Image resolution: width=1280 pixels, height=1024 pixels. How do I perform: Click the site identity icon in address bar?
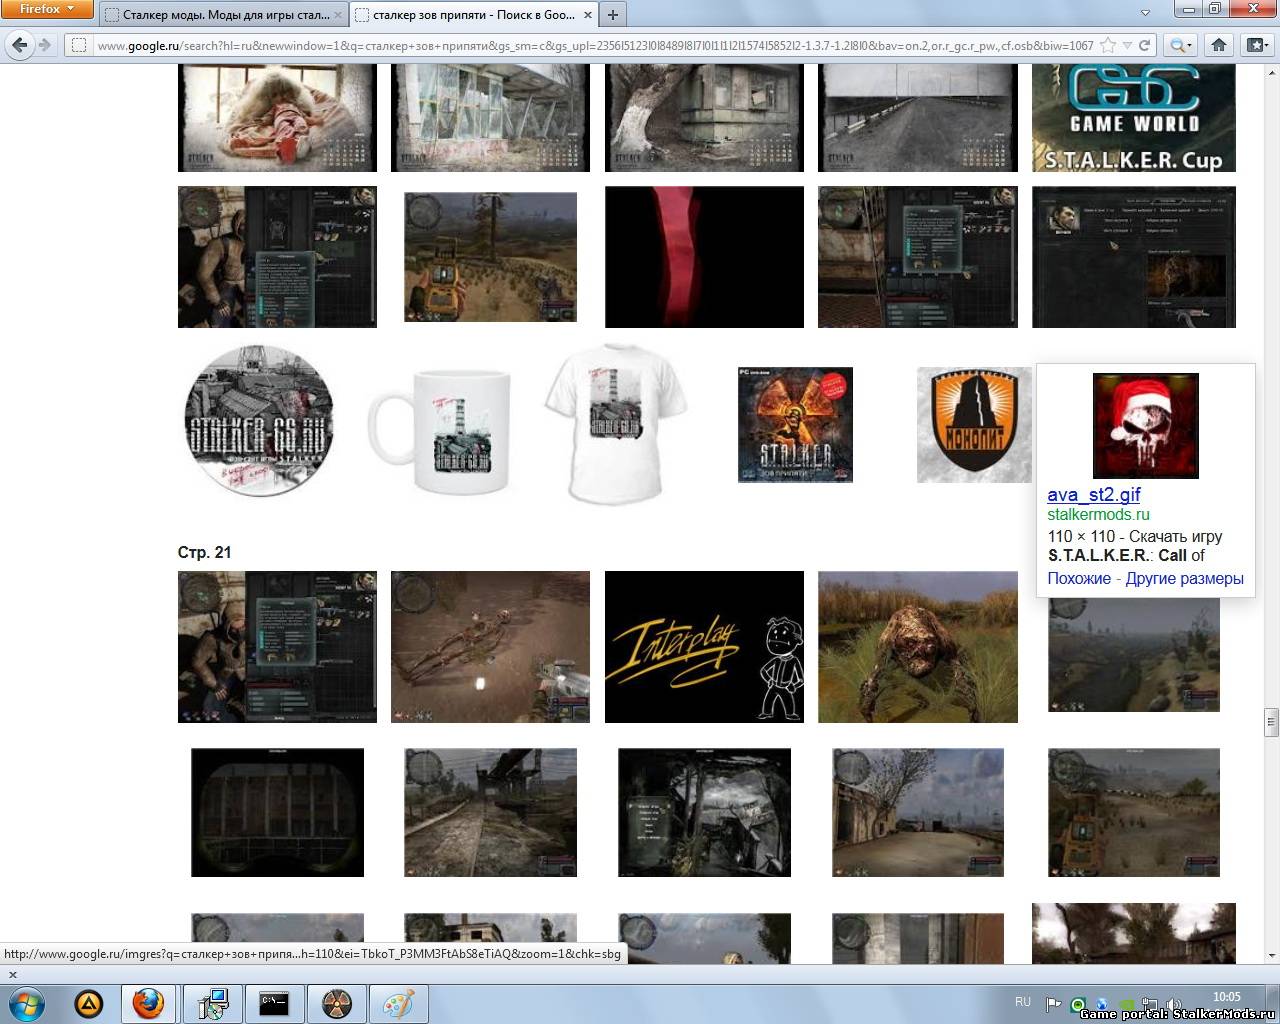79,45
